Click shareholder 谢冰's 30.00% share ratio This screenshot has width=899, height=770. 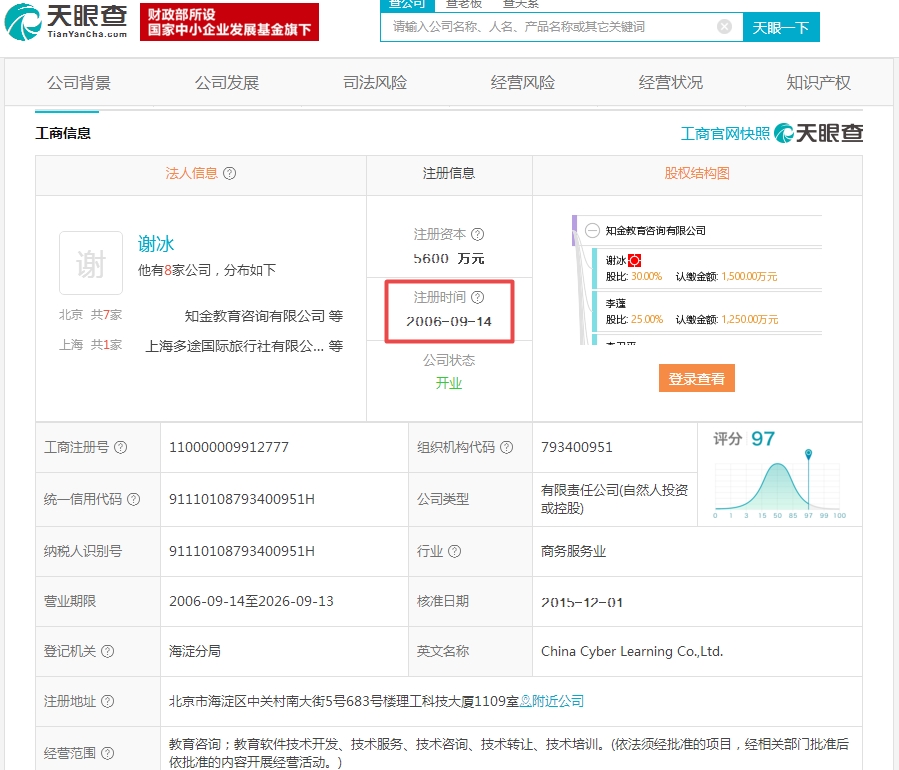click(x=646, y=276)
